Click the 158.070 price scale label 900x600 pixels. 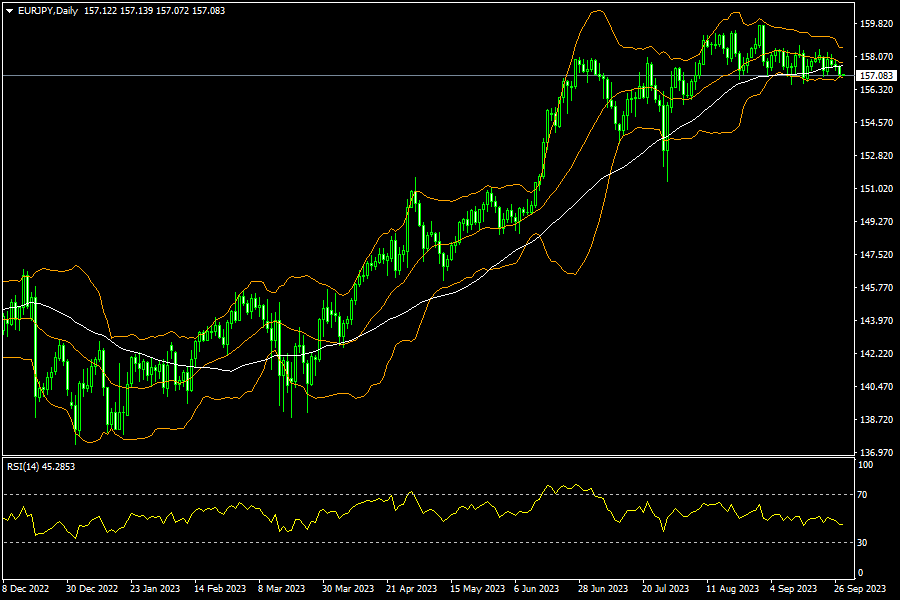(x=876, y=57)
